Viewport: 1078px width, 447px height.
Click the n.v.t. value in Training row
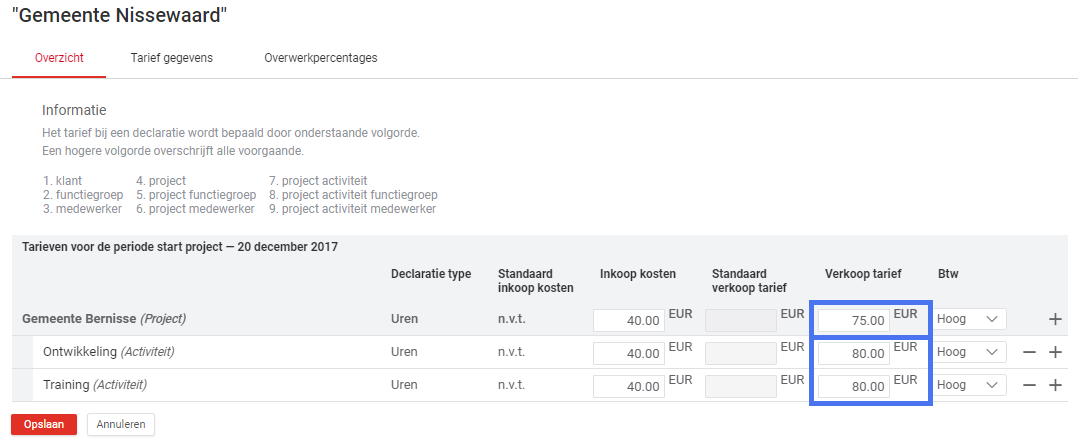click(x=511, y=385)
